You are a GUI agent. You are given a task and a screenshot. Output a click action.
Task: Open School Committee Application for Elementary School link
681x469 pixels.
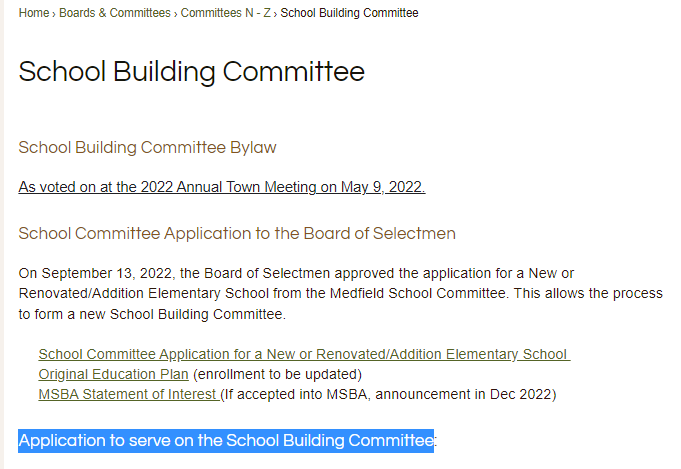click(303, 355)
